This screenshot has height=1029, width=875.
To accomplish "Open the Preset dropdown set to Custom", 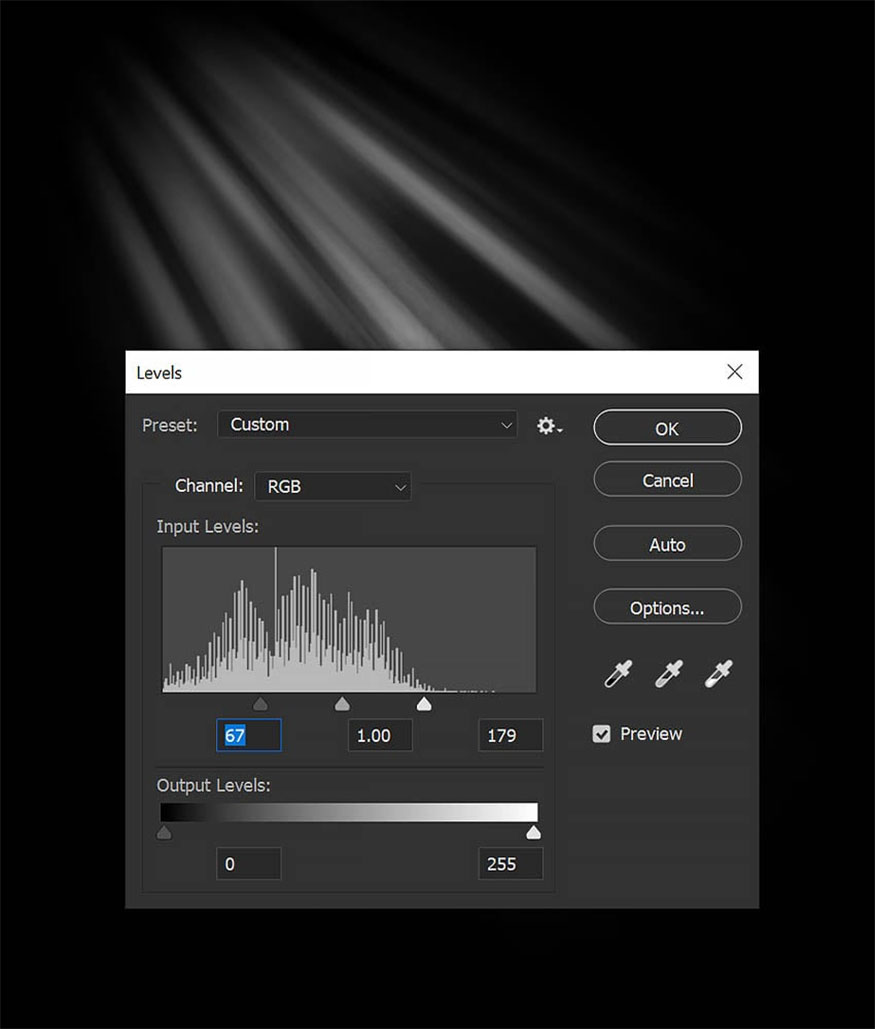I will [x=367, y=425].
